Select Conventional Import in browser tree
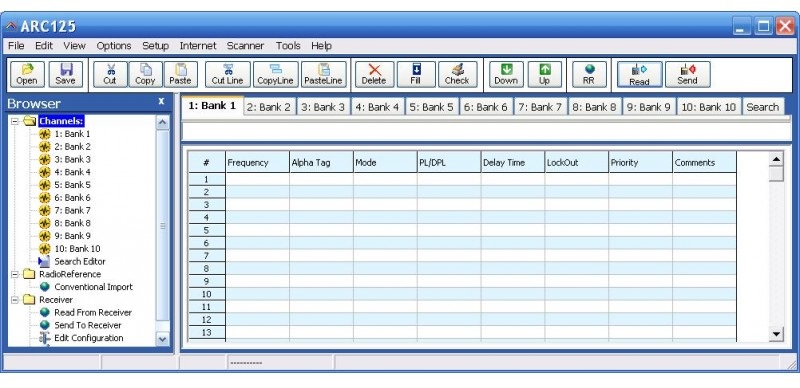The height and width of the screenshot is (388, 800). click(x=93, y=287)
